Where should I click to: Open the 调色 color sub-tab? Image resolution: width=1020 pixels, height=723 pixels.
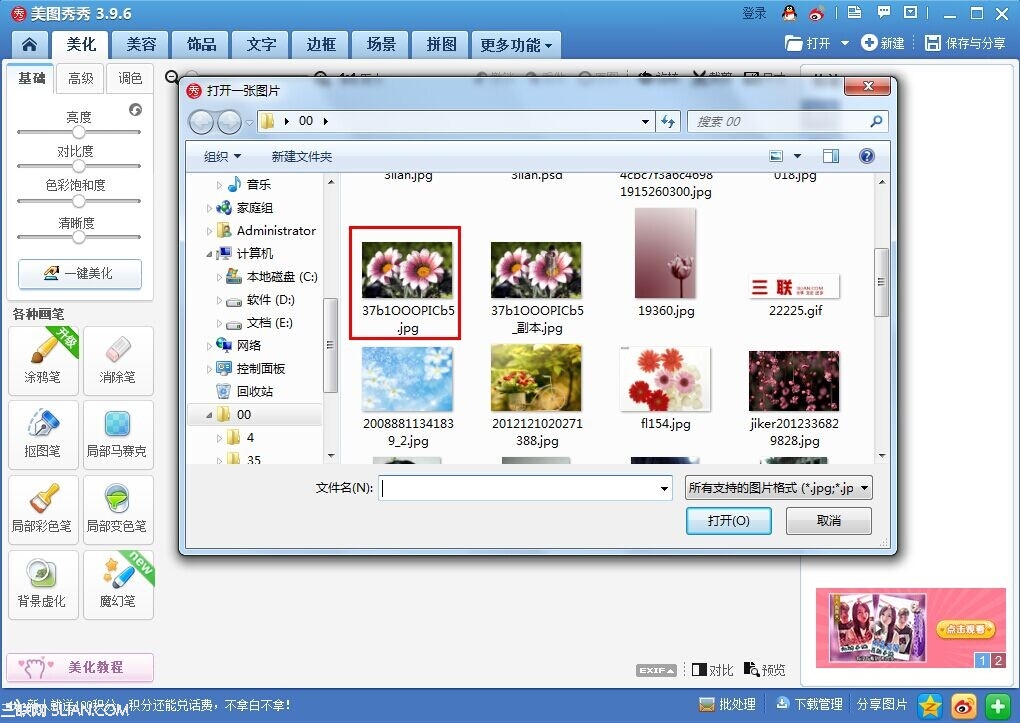[x=130, y=79]
